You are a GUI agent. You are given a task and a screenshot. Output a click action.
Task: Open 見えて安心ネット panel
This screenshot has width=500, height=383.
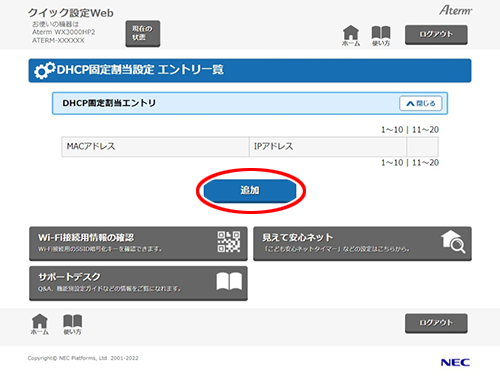tap(362, 244)
